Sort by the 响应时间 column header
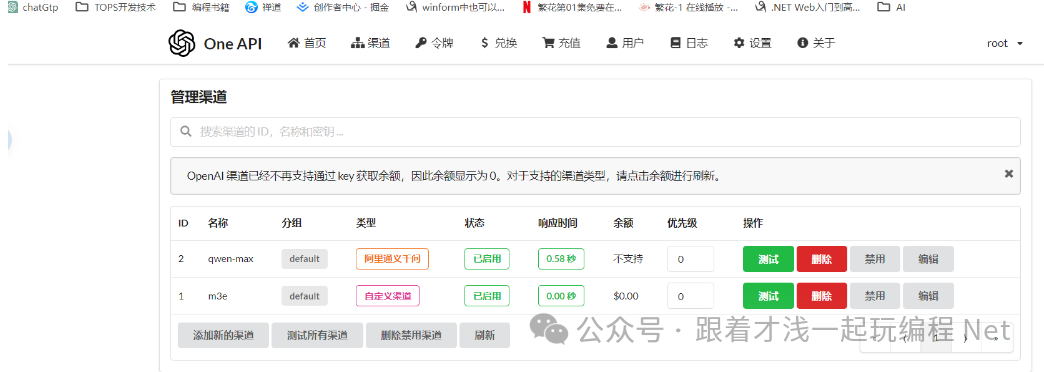1044x372 pixels. point(558,223)
